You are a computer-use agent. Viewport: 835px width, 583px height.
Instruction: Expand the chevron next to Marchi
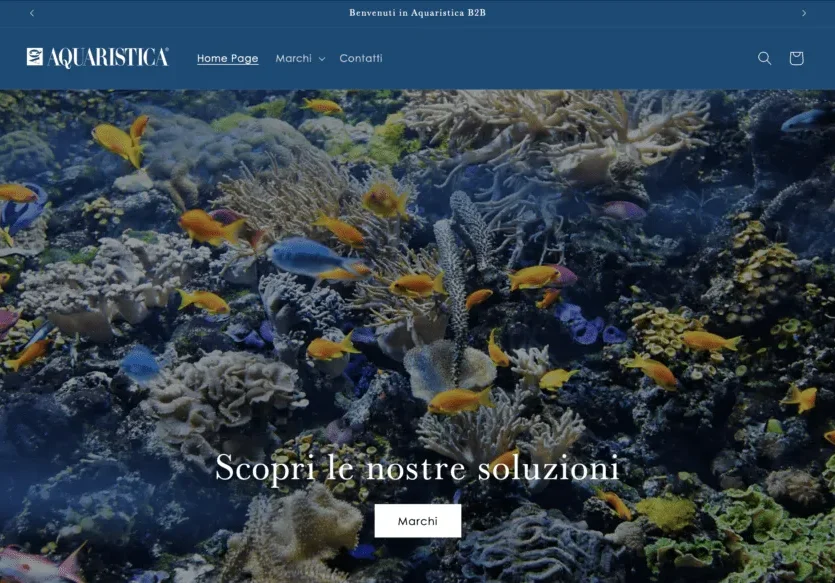(322, 59)
